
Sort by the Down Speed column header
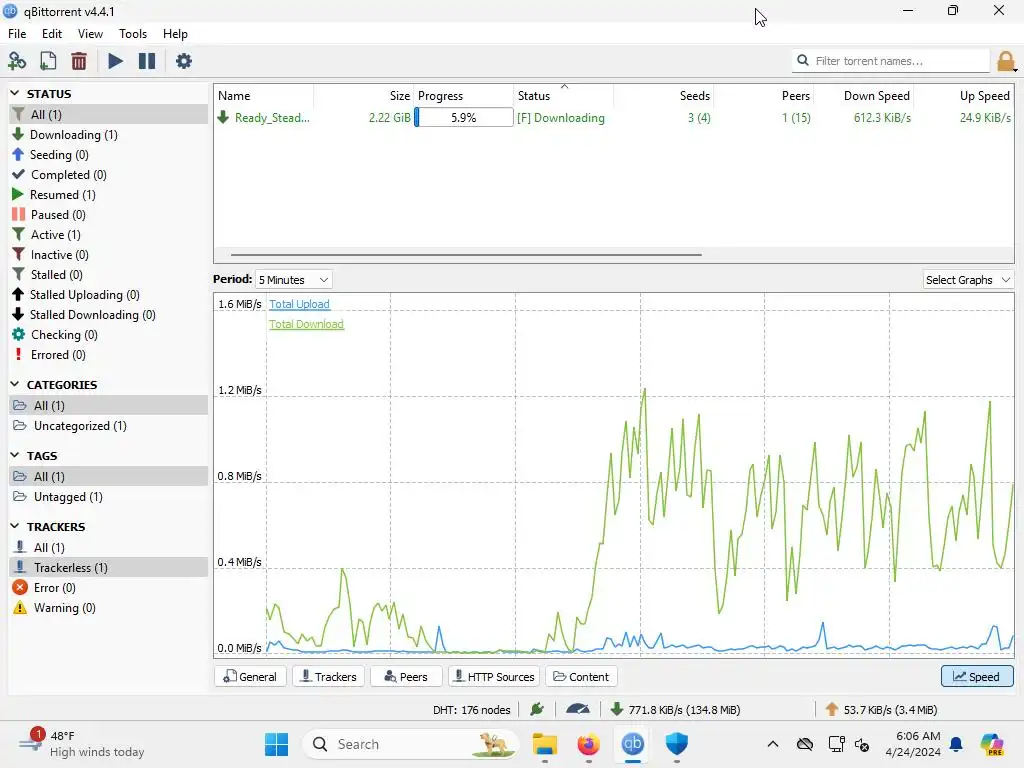(x=863, y=95)
